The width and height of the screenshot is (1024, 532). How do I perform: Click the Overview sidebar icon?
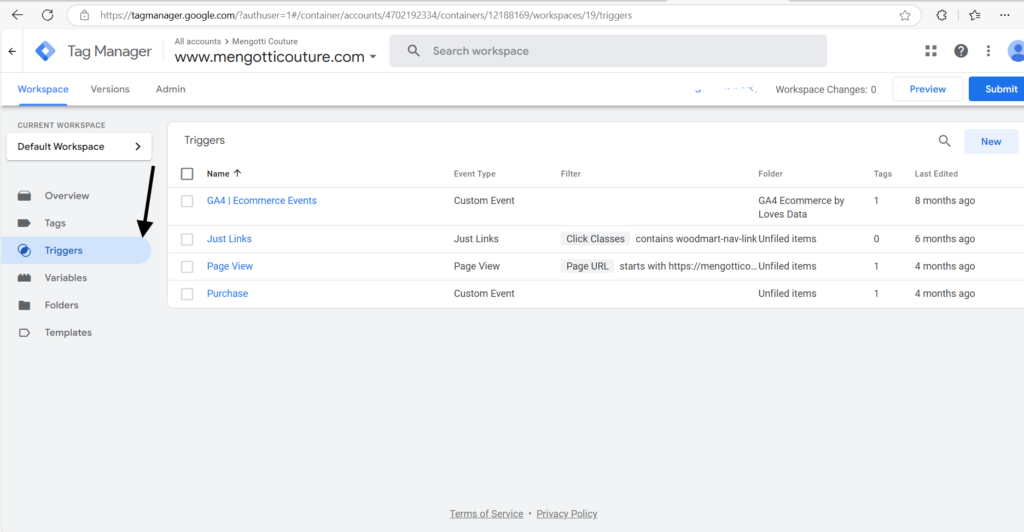[24, 196]
